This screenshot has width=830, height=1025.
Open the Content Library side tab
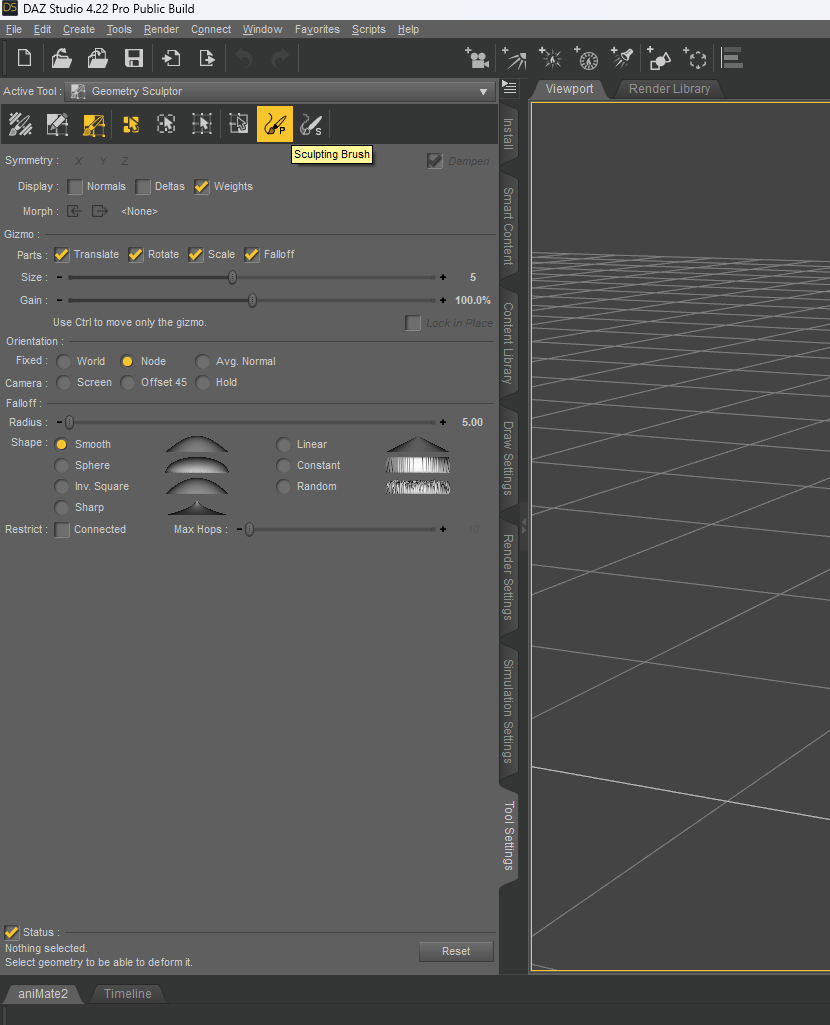point(508,343)
